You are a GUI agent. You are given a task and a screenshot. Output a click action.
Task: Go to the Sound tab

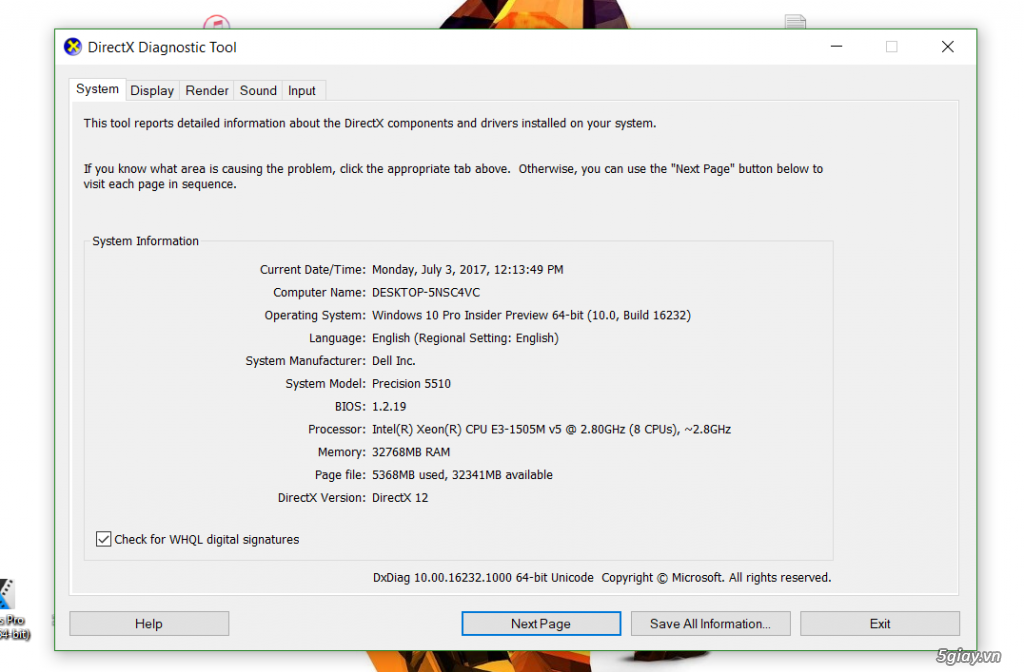point(258,90)
